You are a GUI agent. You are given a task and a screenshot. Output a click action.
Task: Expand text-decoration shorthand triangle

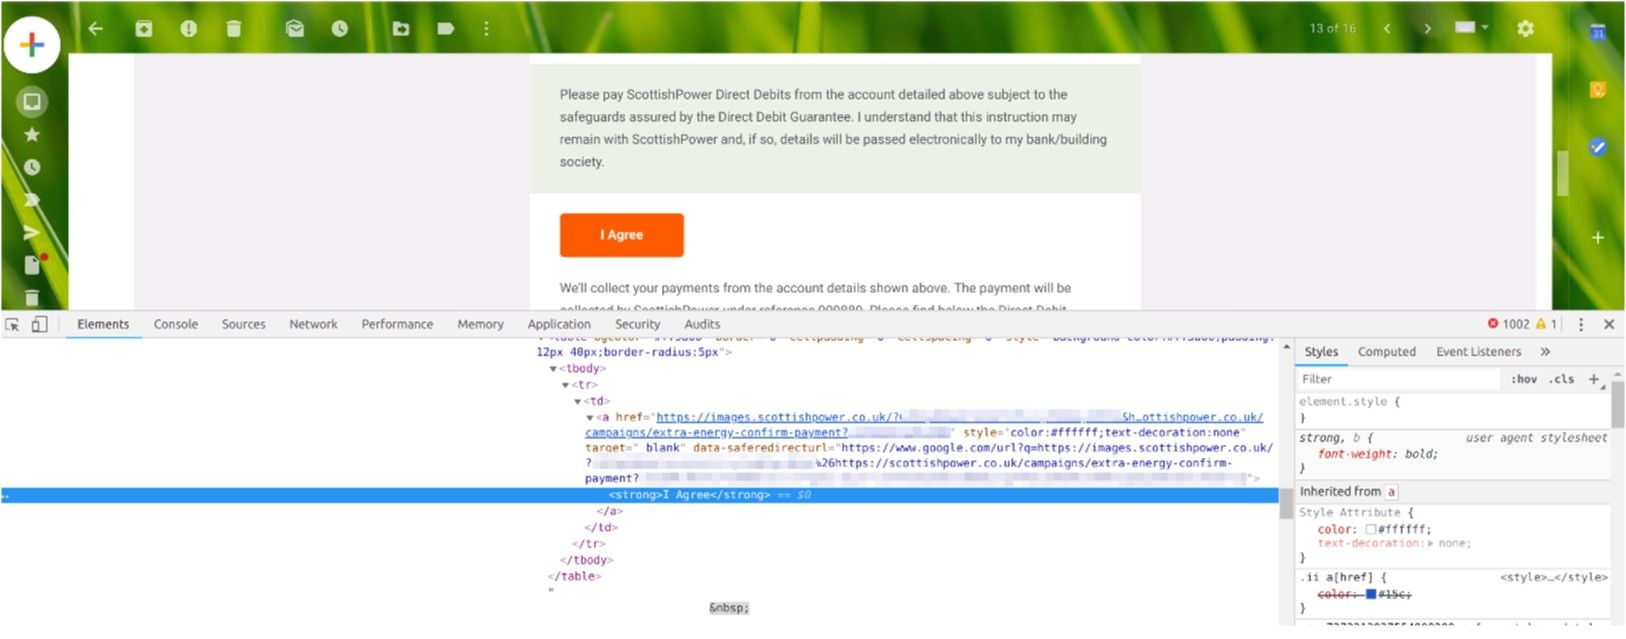coord(1431,544)
